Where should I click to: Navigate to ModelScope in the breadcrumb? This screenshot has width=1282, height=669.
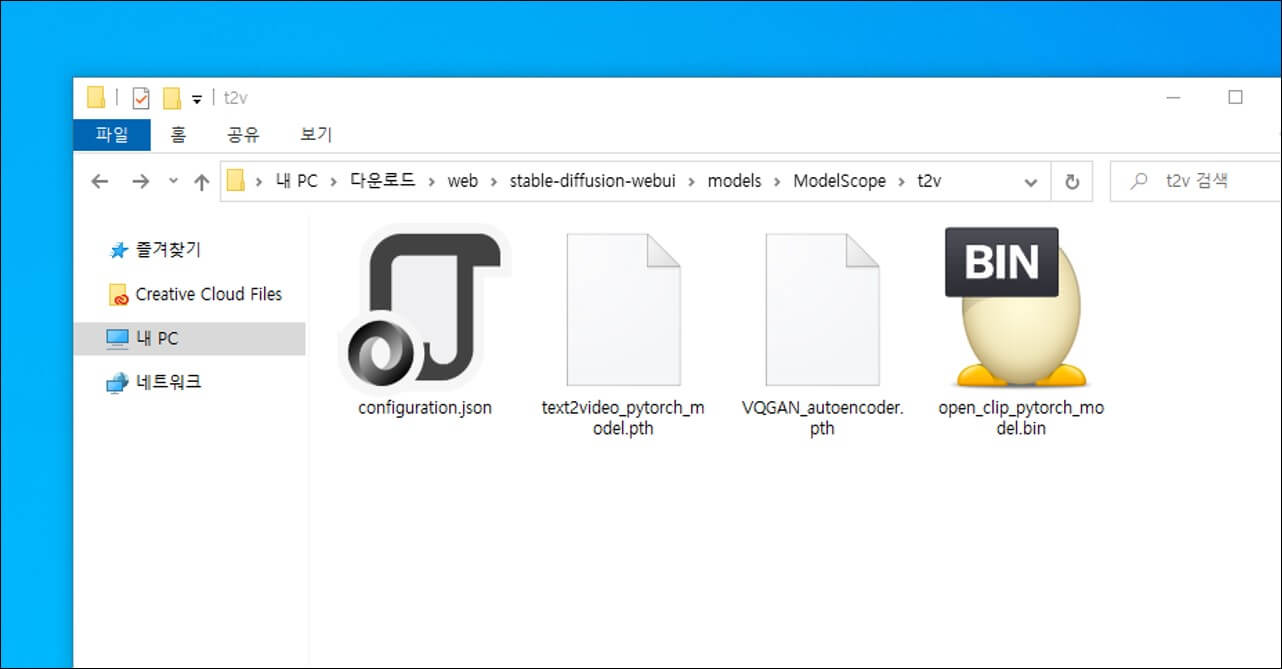[x=839, y=181]
